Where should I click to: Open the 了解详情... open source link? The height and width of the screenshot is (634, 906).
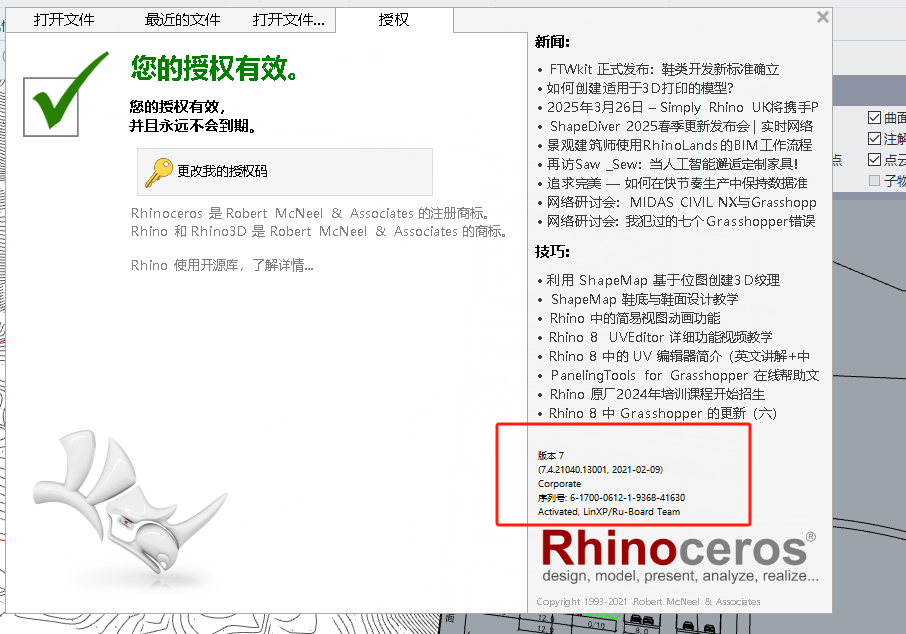[x=283, y=265]
